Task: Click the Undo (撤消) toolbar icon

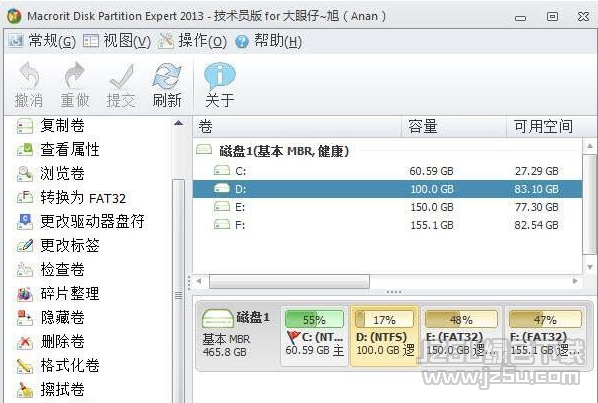Action: (x=29, y=75)
